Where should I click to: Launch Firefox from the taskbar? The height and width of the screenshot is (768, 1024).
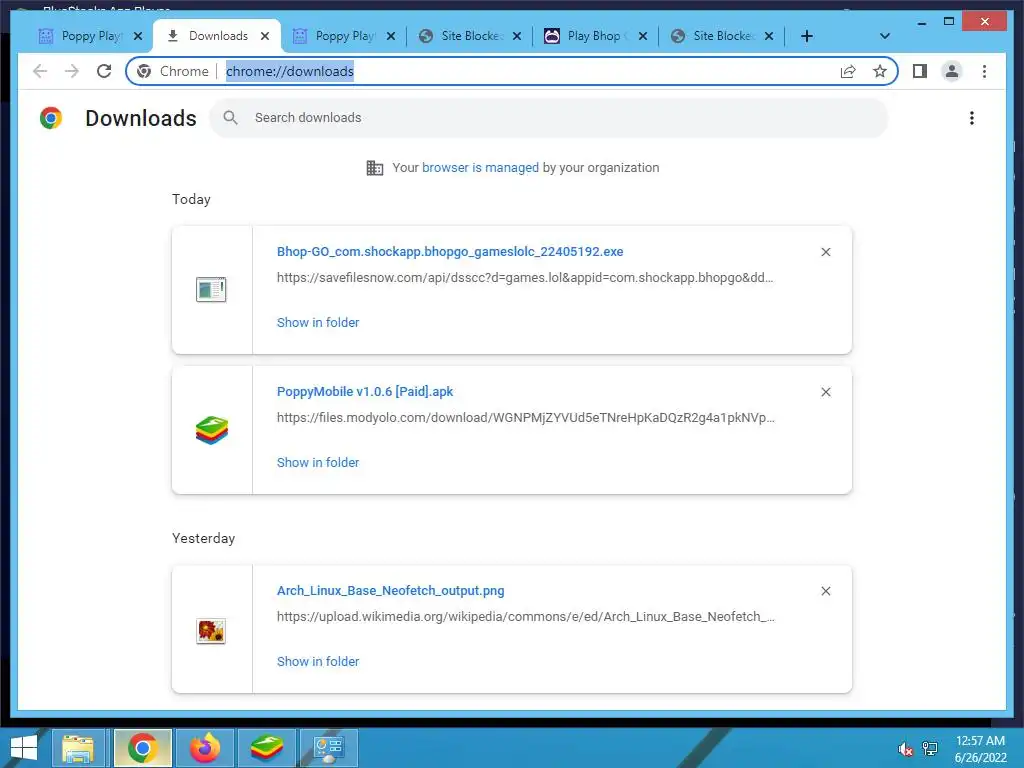[205, 748]
